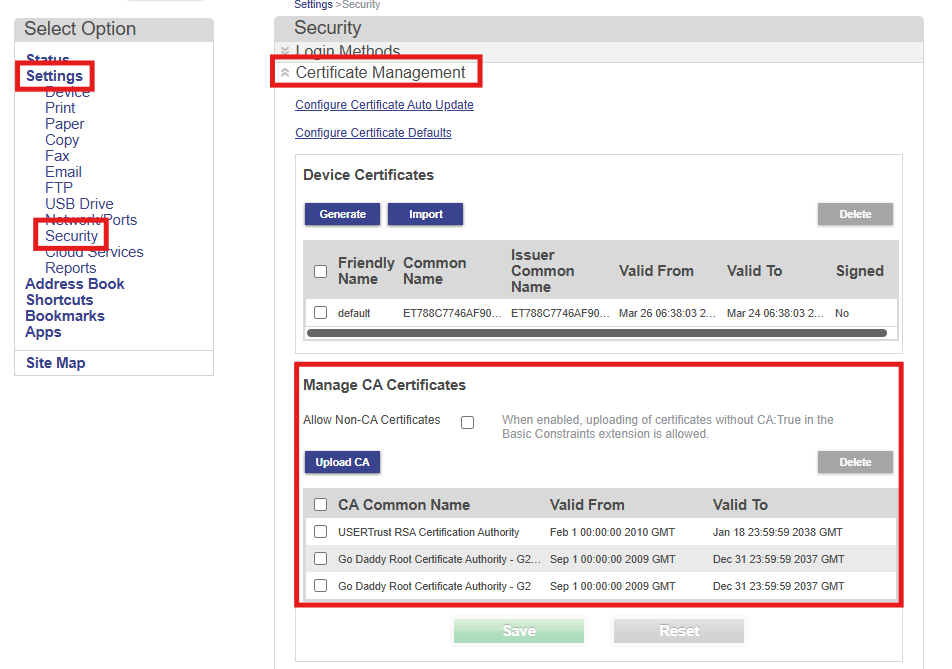Screen dimensions: 952x669
Task: Go to Email settings
Action: 63,172
